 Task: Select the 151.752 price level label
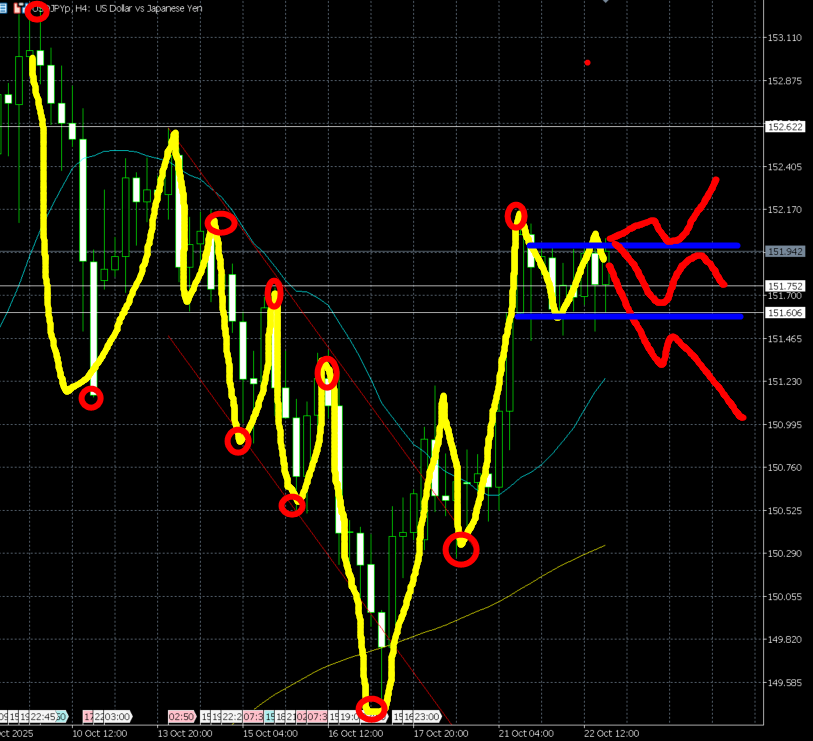point(784,286)
